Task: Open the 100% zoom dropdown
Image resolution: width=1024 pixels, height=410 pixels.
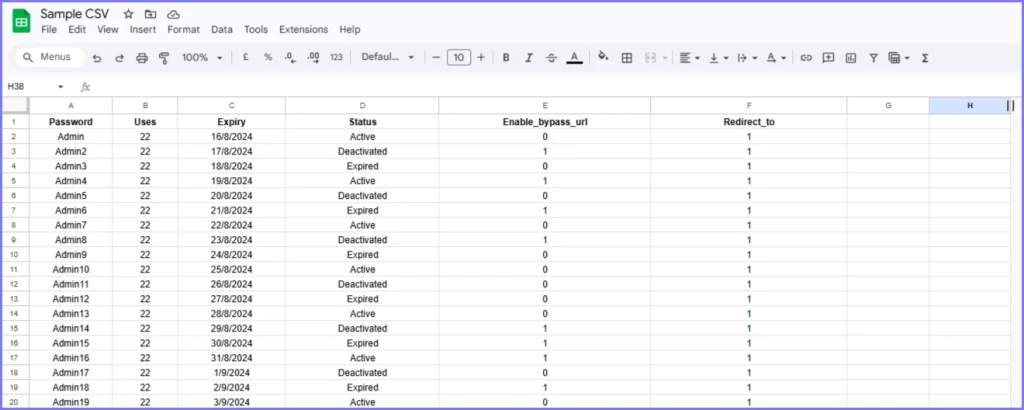Action: (203, 58)
